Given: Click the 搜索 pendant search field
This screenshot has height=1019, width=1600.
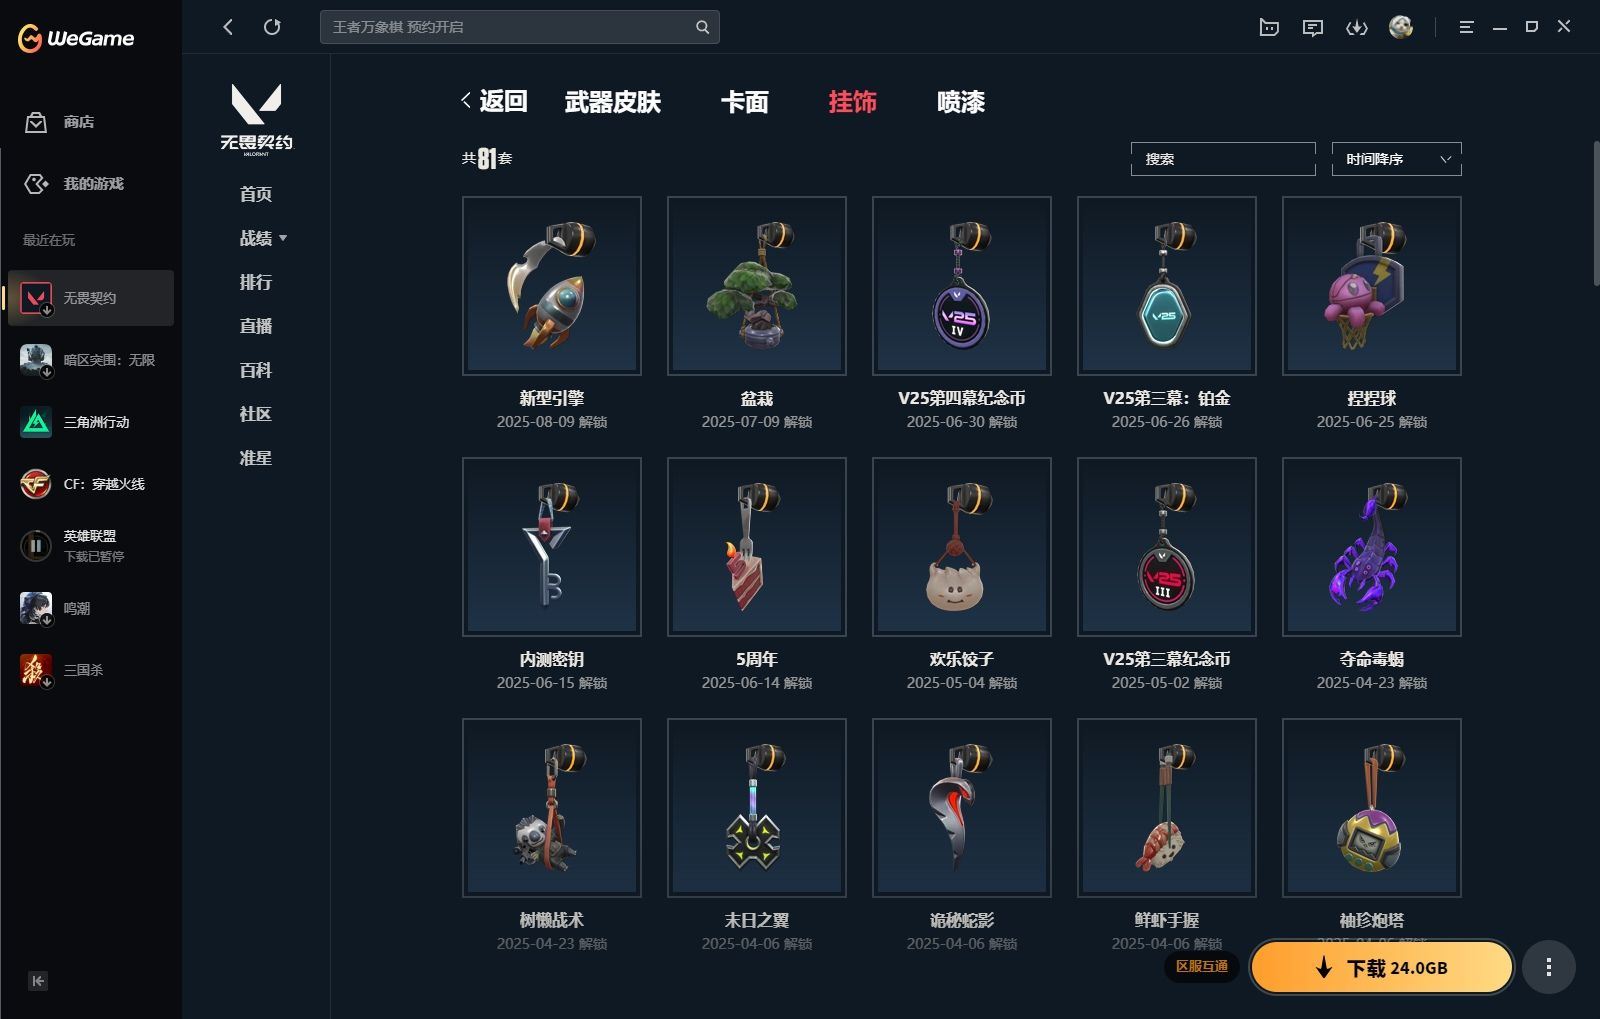Looking at the screenshot, I should (1223, 159).
